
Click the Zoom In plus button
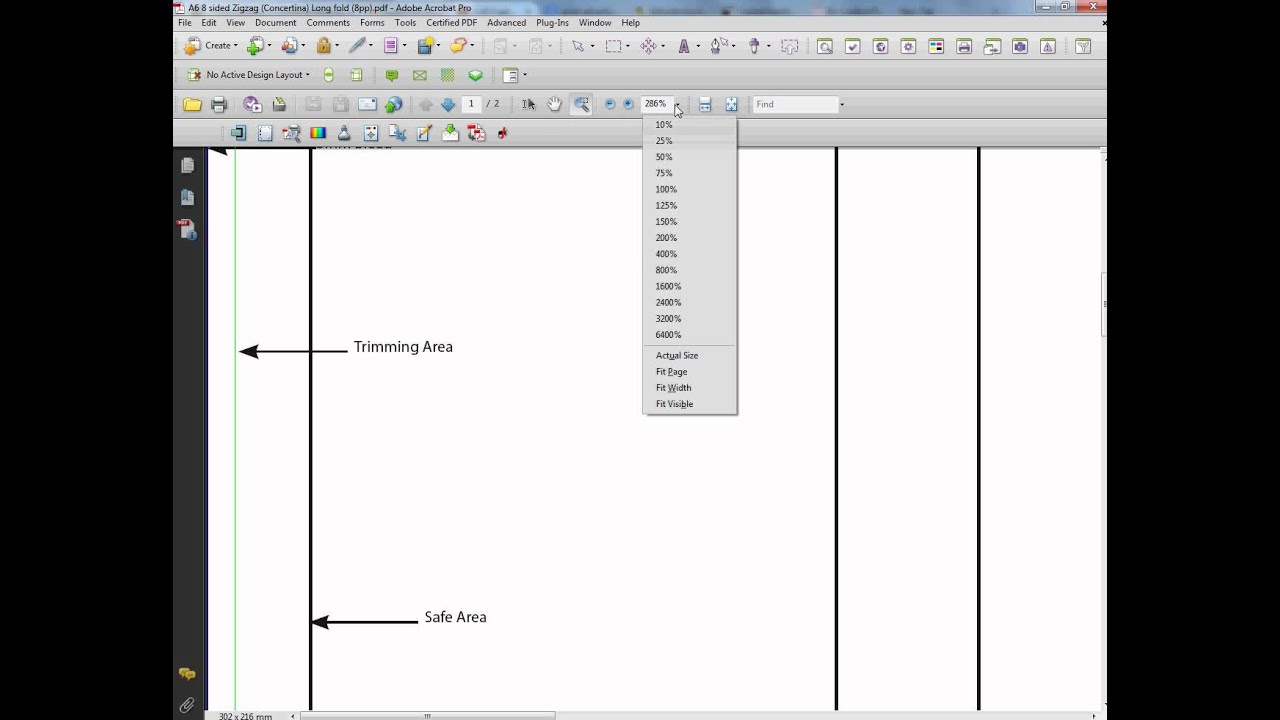coord(628,104)
